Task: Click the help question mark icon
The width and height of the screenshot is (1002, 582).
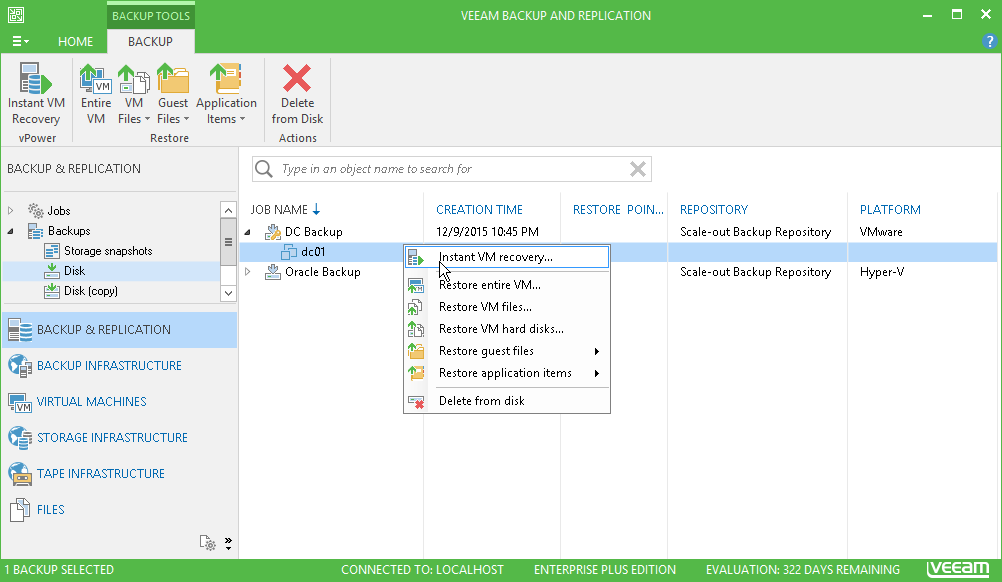Action: point(989,42)
